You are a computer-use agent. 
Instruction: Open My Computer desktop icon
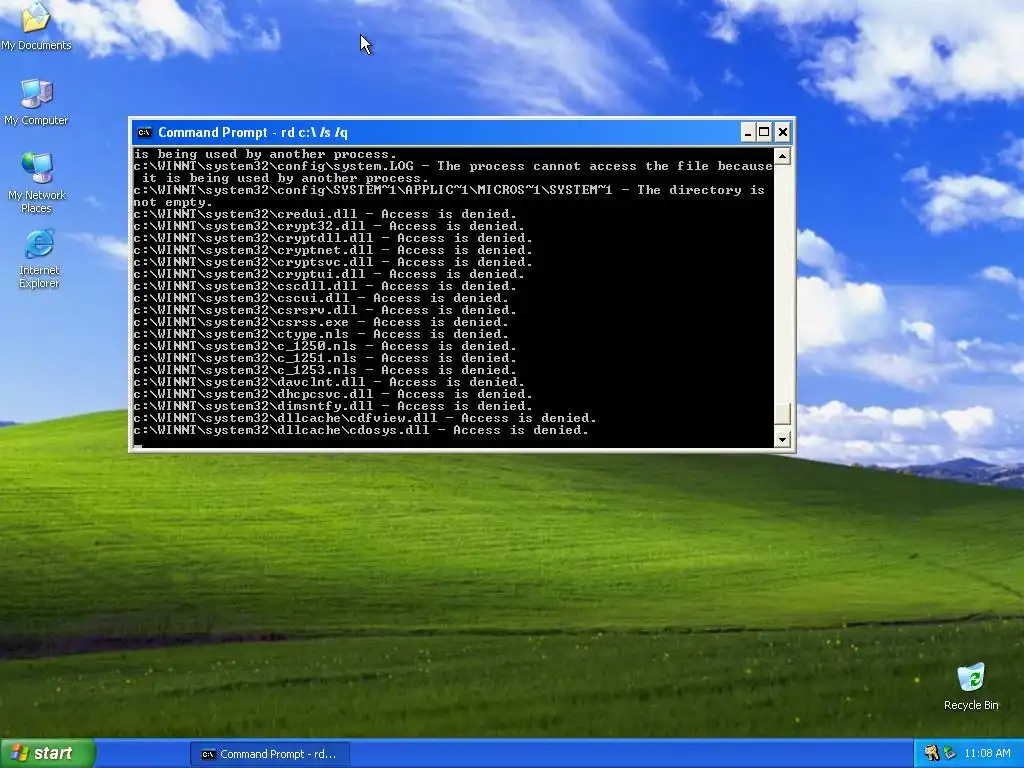coord(36,102)
